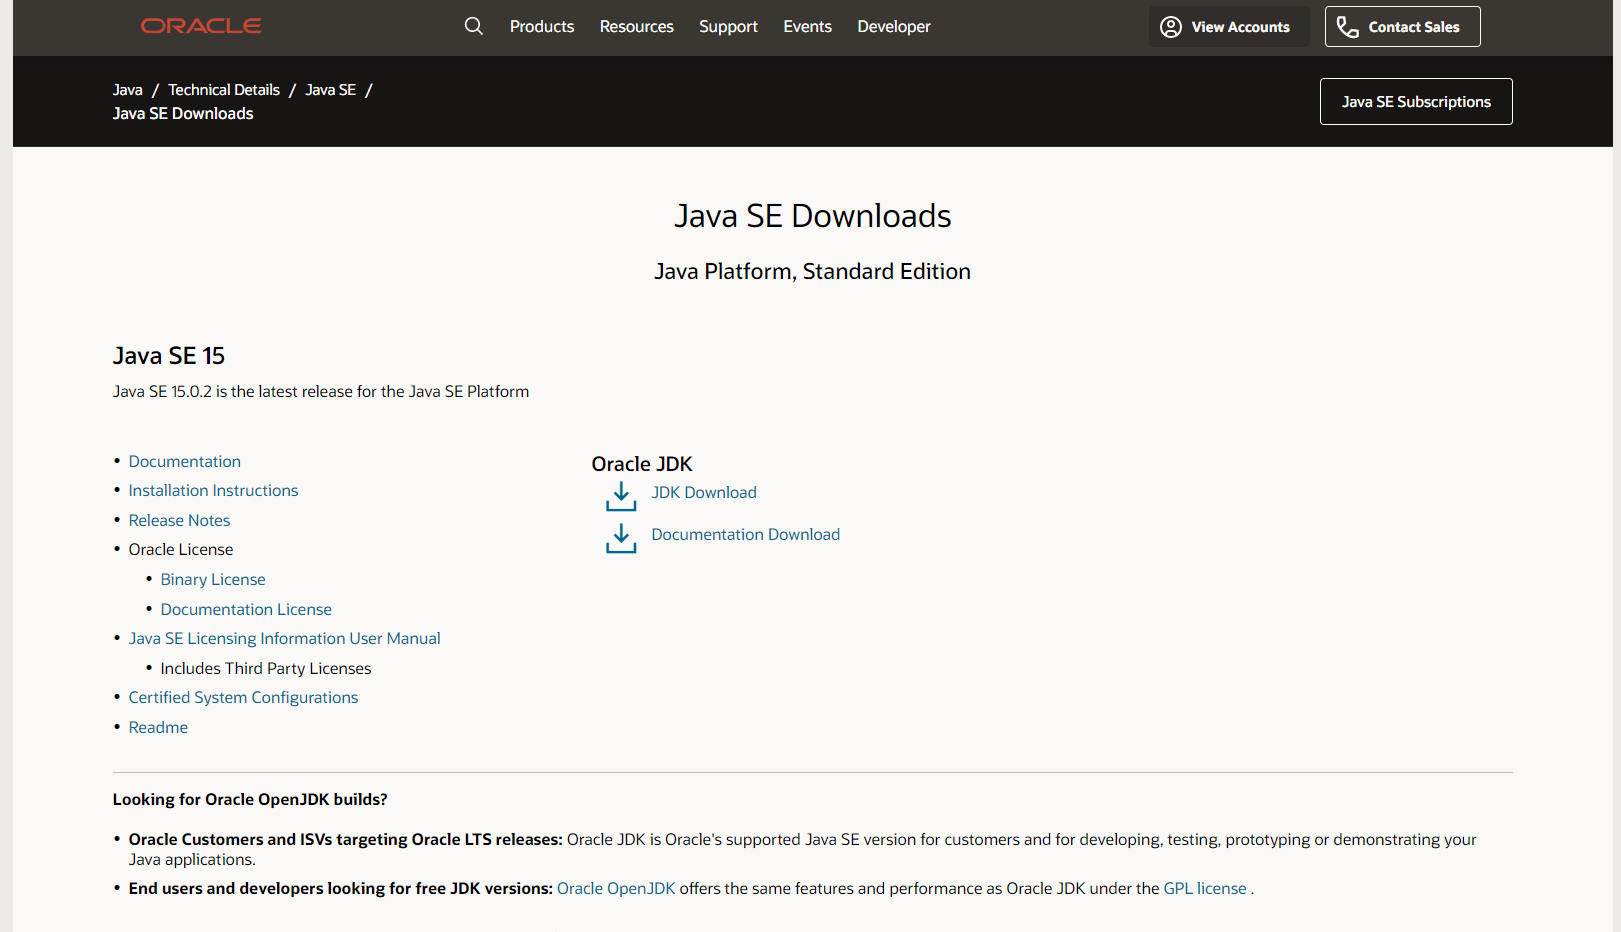Click the Documentation Download arrow icon
This screenshot has width=1621, height=932.
click(x=621, y=538)
